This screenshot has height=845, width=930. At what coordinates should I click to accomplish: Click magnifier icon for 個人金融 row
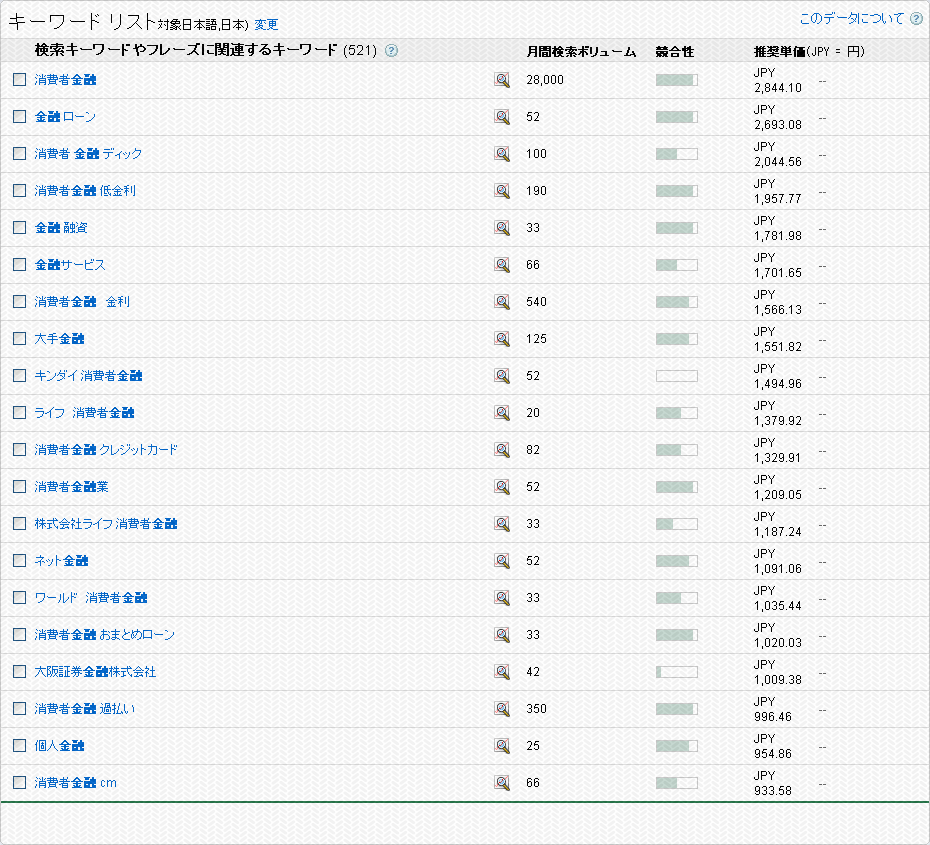pos(502,746)
